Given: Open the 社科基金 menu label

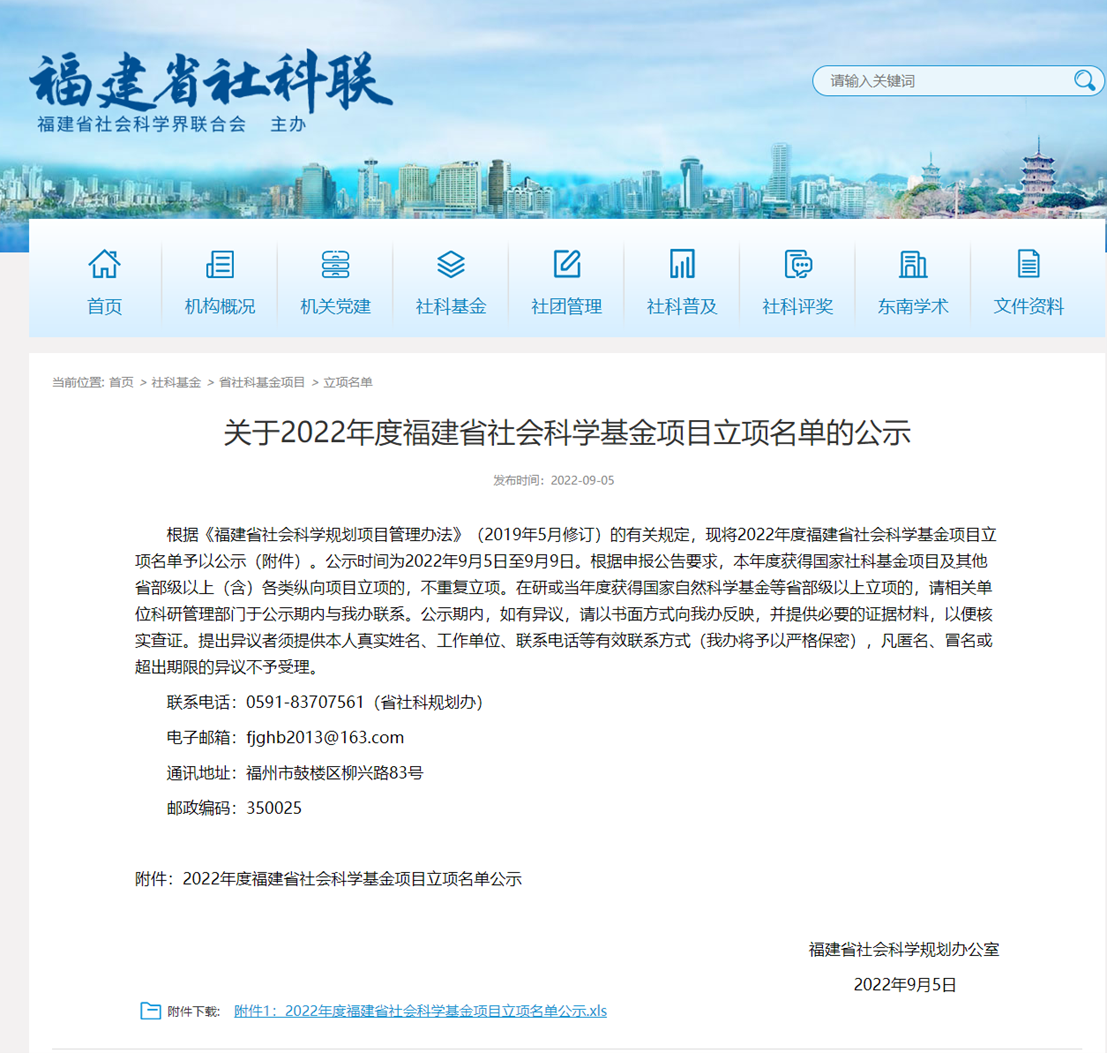Looking at the screenshot, I should (x=451, y=307).
